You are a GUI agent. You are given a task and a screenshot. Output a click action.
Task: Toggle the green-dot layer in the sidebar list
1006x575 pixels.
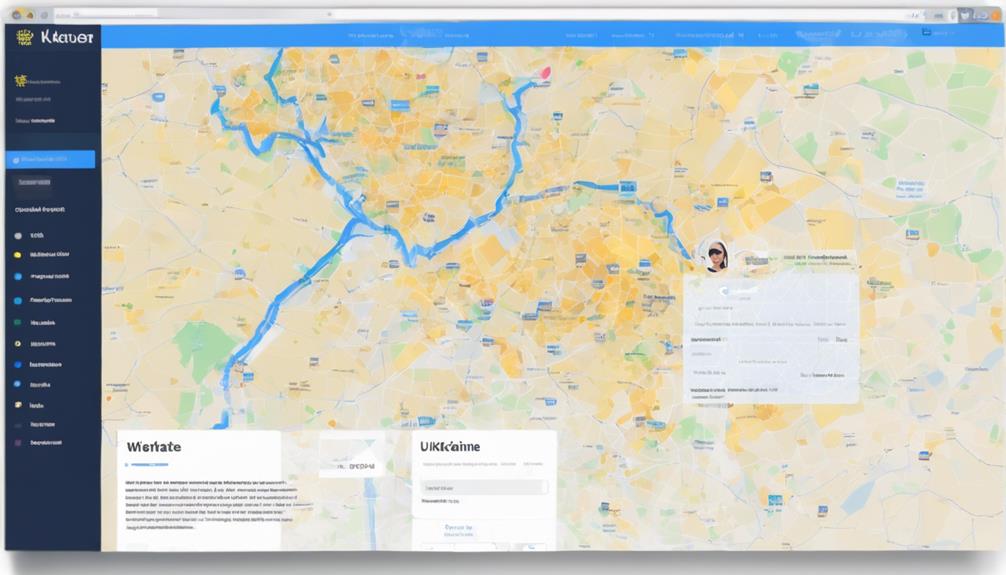tap(18, 323)
